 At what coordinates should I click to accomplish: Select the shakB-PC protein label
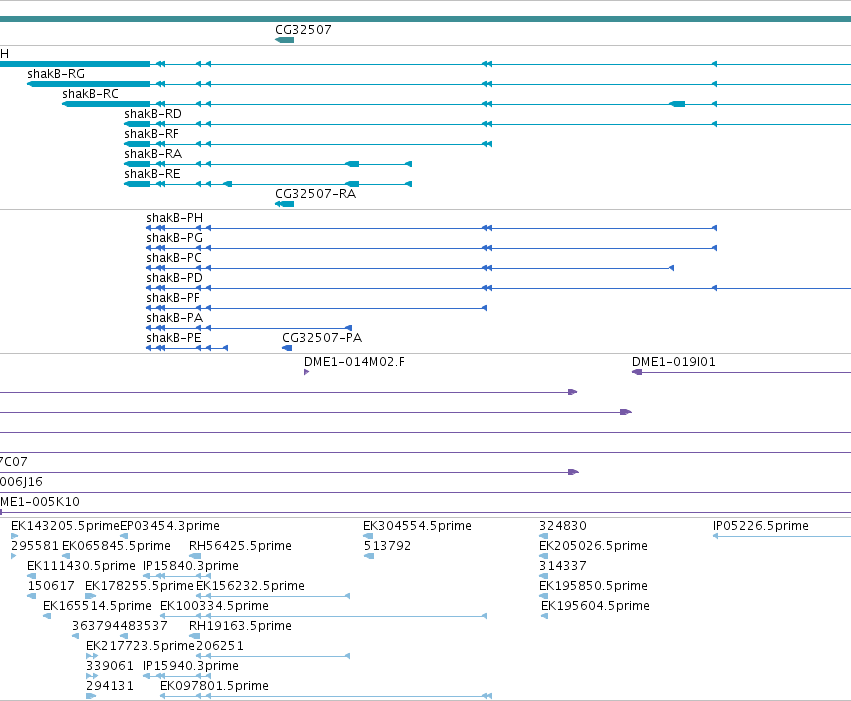click(174, 258)
